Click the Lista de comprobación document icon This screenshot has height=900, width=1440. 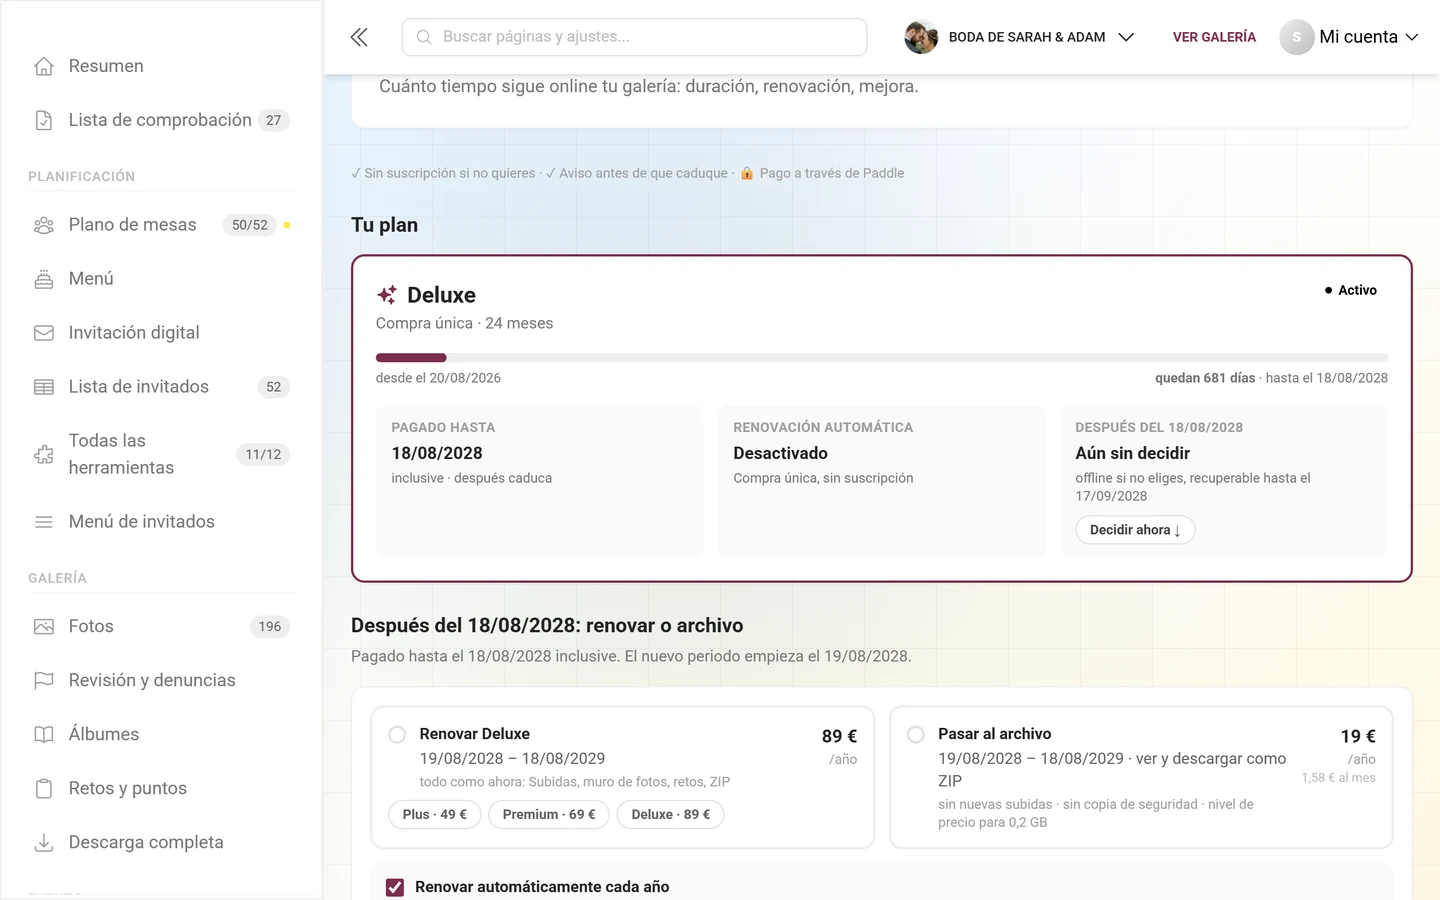44,120
